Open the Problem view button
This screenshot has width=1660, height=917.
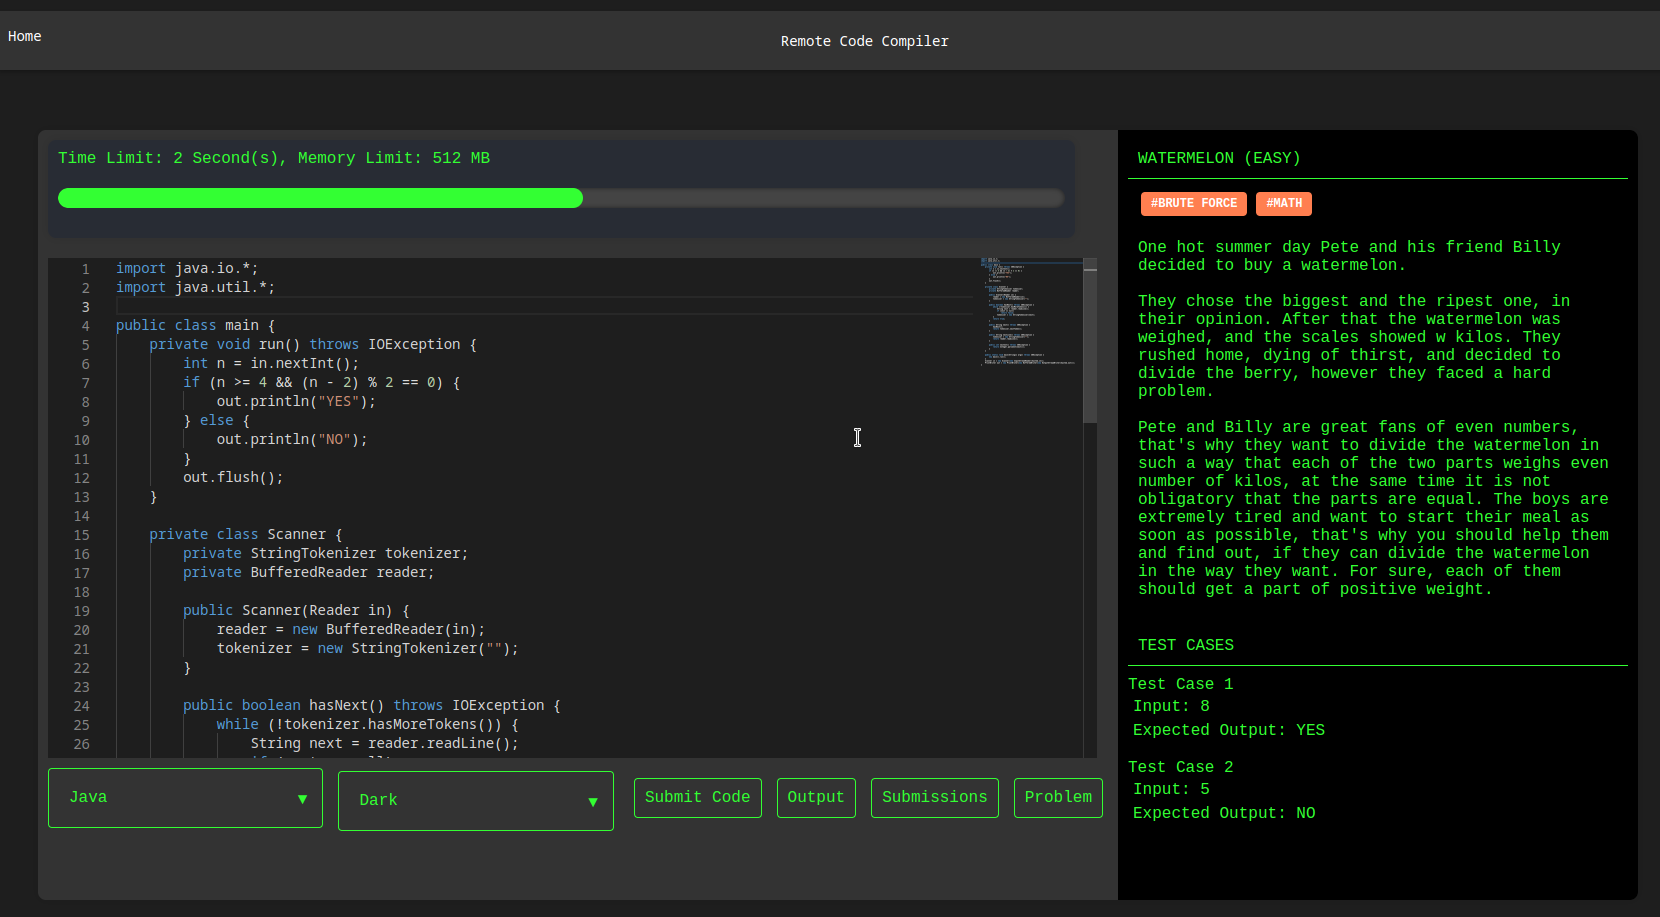pos(1058,798)
